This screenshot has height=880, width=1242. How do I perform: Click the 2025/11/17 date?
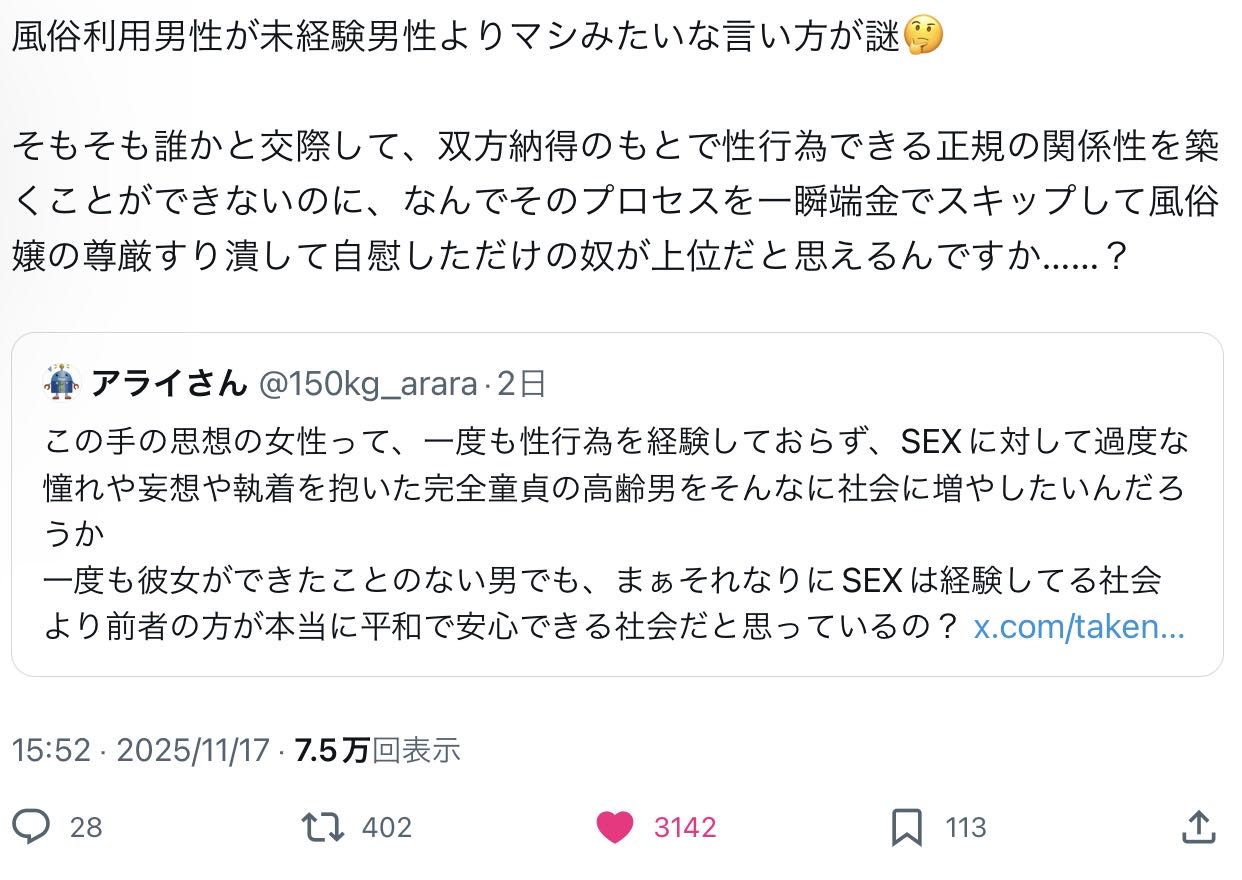tap(194, 750)
